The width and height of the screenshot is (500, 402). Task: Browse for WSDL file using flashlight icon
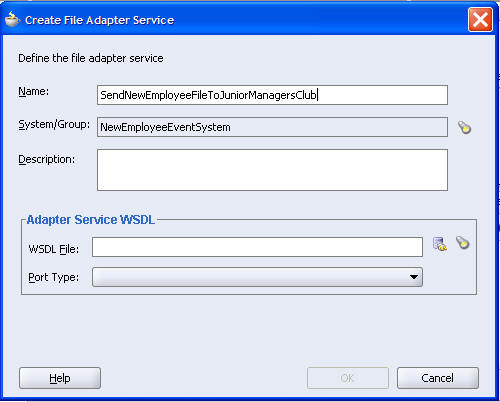463,242
